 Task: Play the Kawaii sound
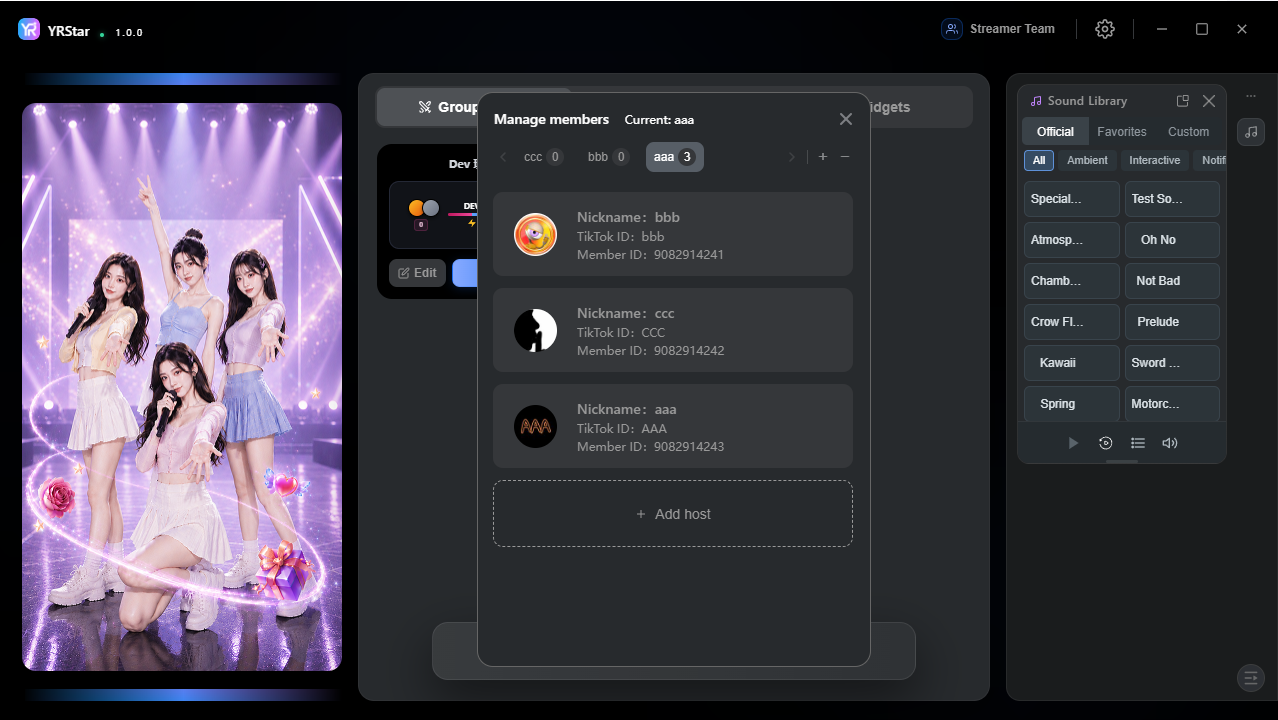pyautogui.click(x=1072, y=363)
